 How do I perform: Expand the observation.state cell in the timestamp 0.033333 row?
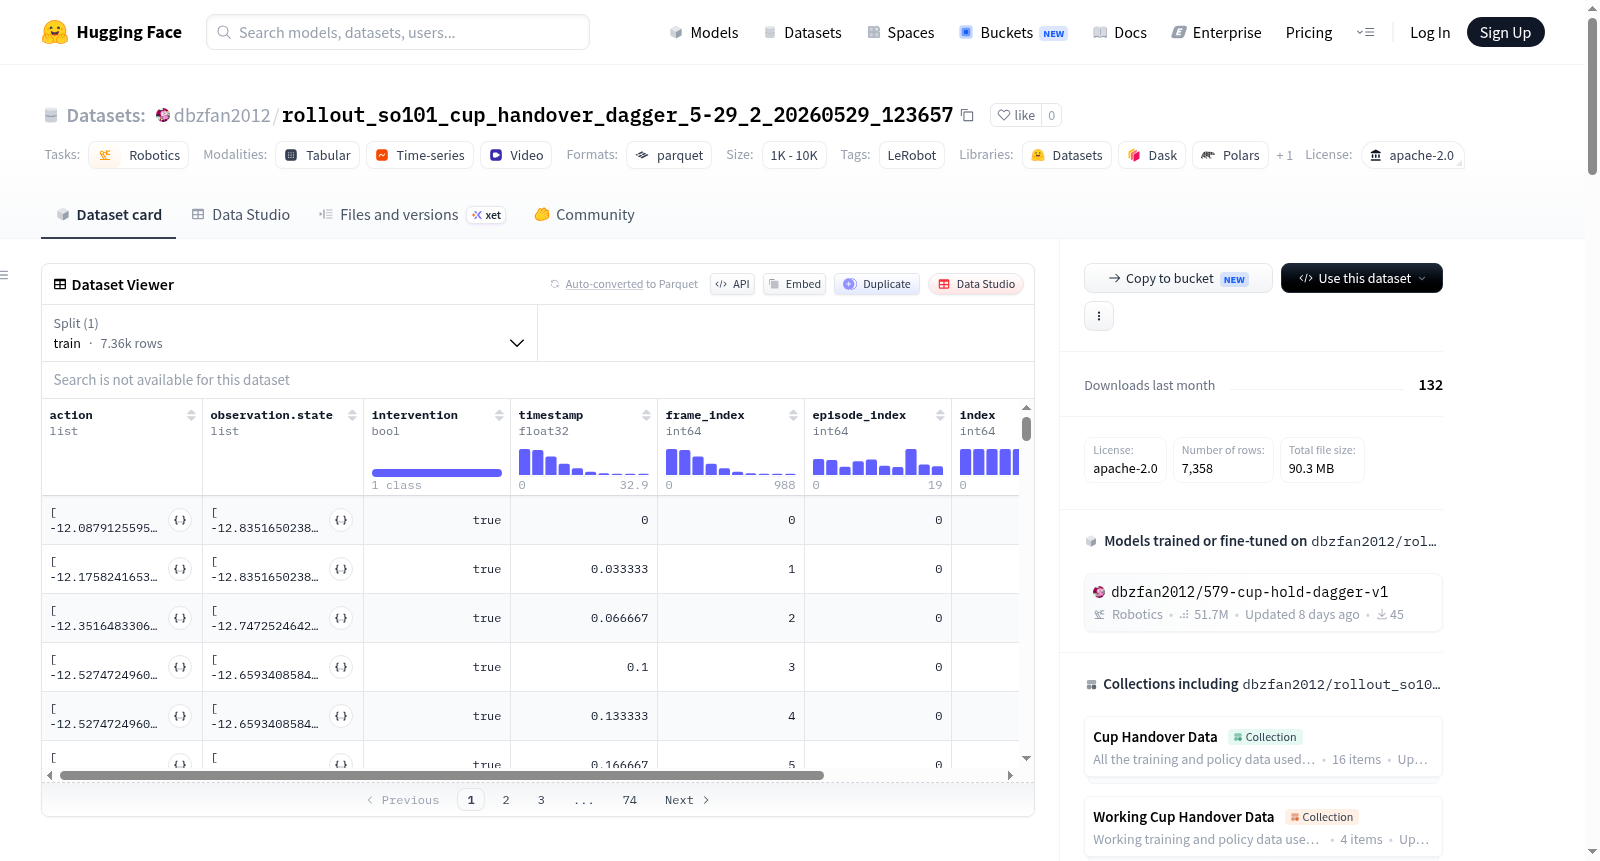pyautogui.click(x=341, y=569)
